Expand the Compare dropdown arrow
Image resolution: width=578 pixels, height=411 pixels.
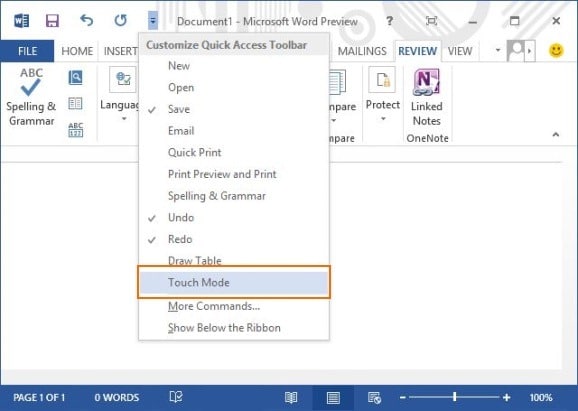click(x=334, y=120)
